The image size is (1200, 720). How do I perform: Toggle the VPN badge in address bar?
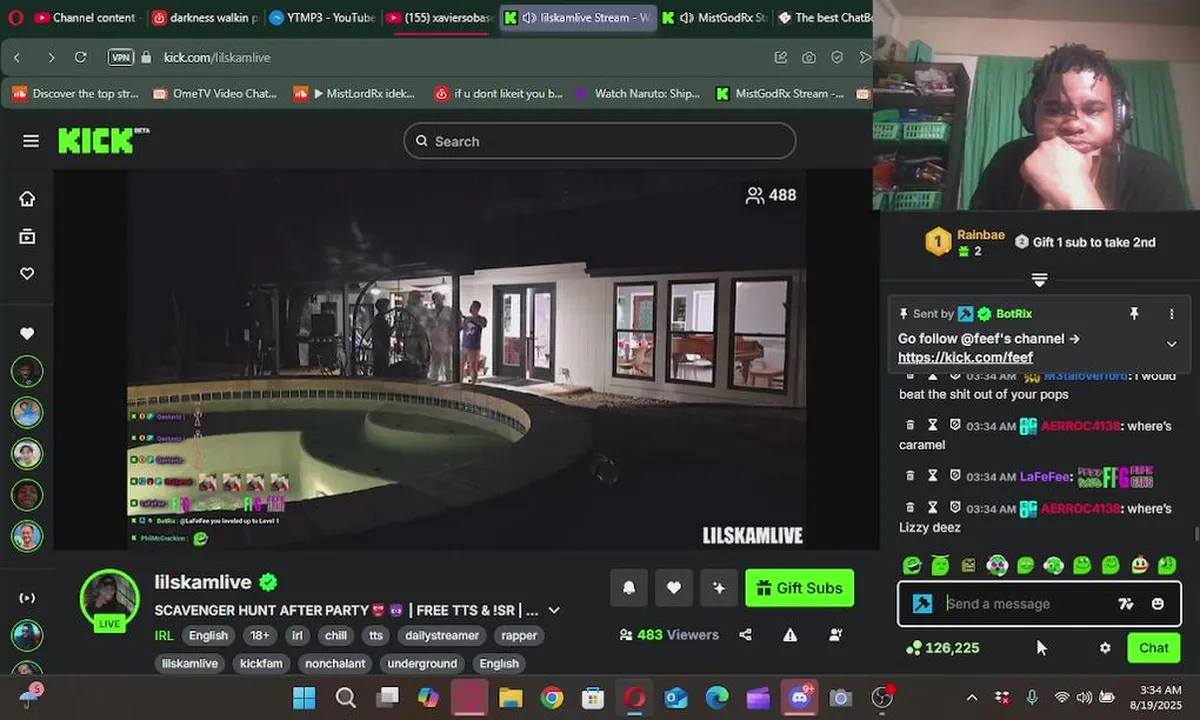[121, 58]
